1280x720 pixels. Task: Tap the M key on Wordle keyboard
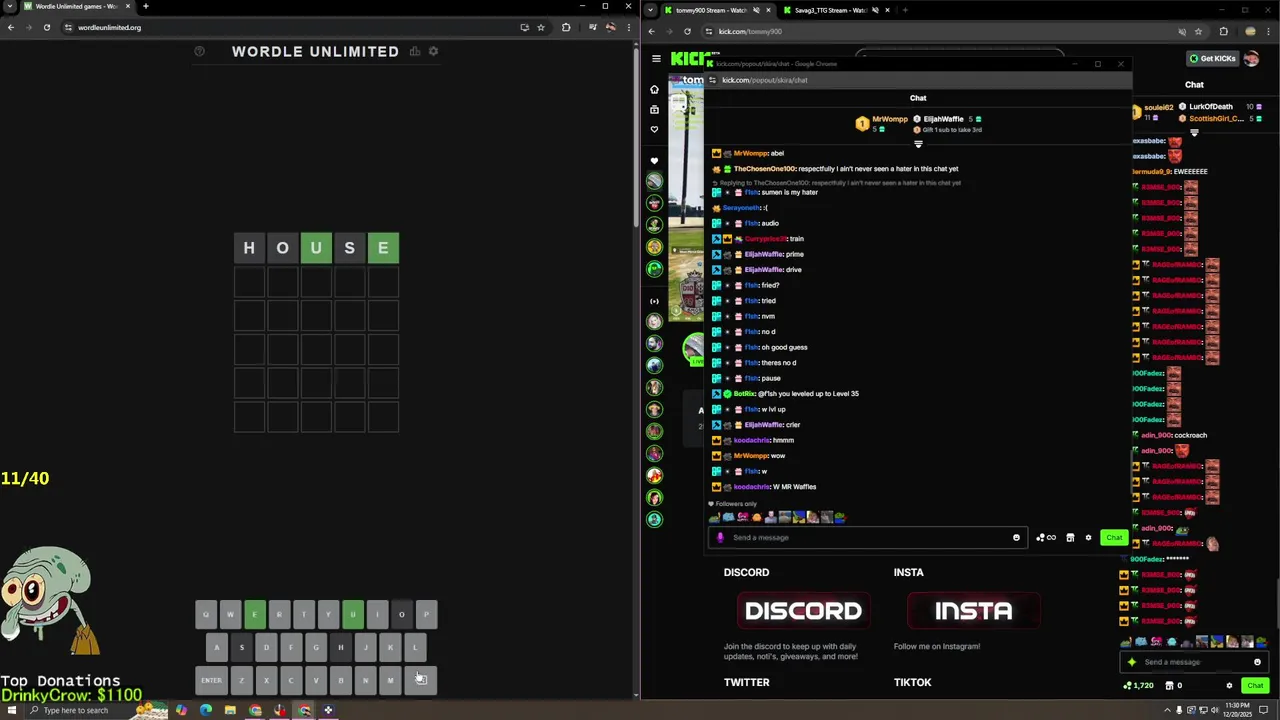pyautogui.click(x=390, y=680)
